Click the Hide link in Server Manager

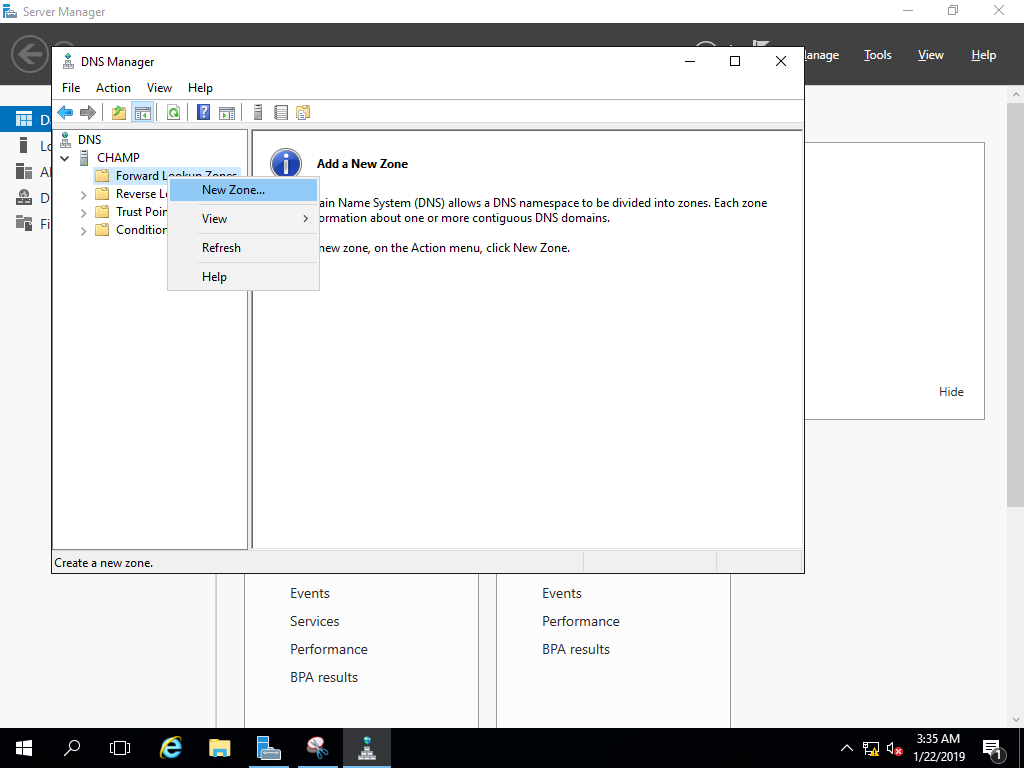(x=951, y=392)
